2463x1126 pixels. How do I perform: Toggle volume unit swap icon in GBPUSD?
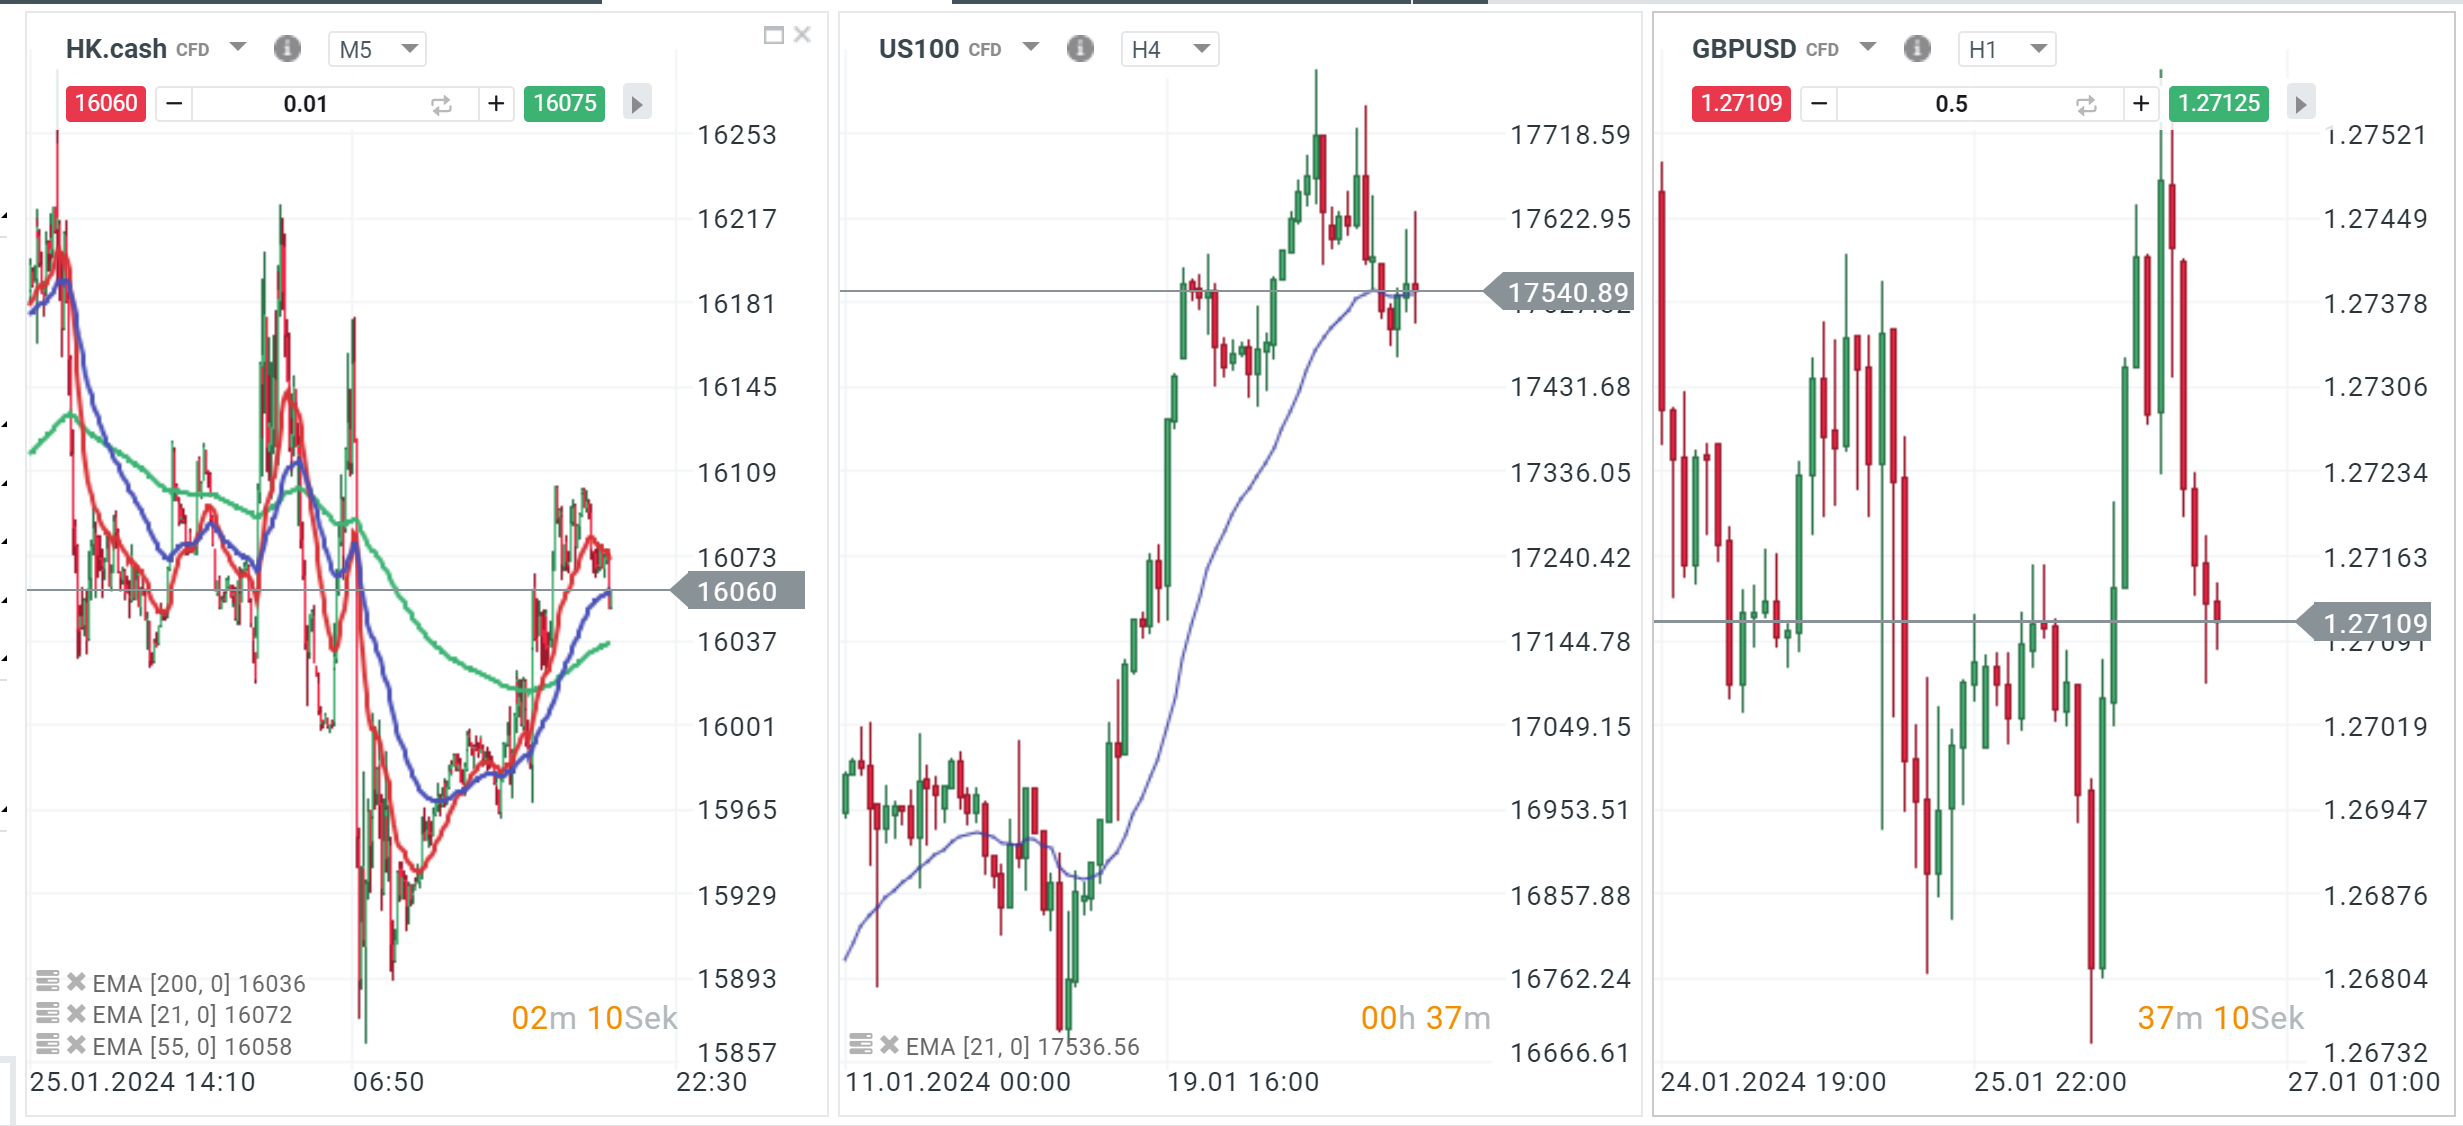pyautogui.click(x=2086, y=104)
